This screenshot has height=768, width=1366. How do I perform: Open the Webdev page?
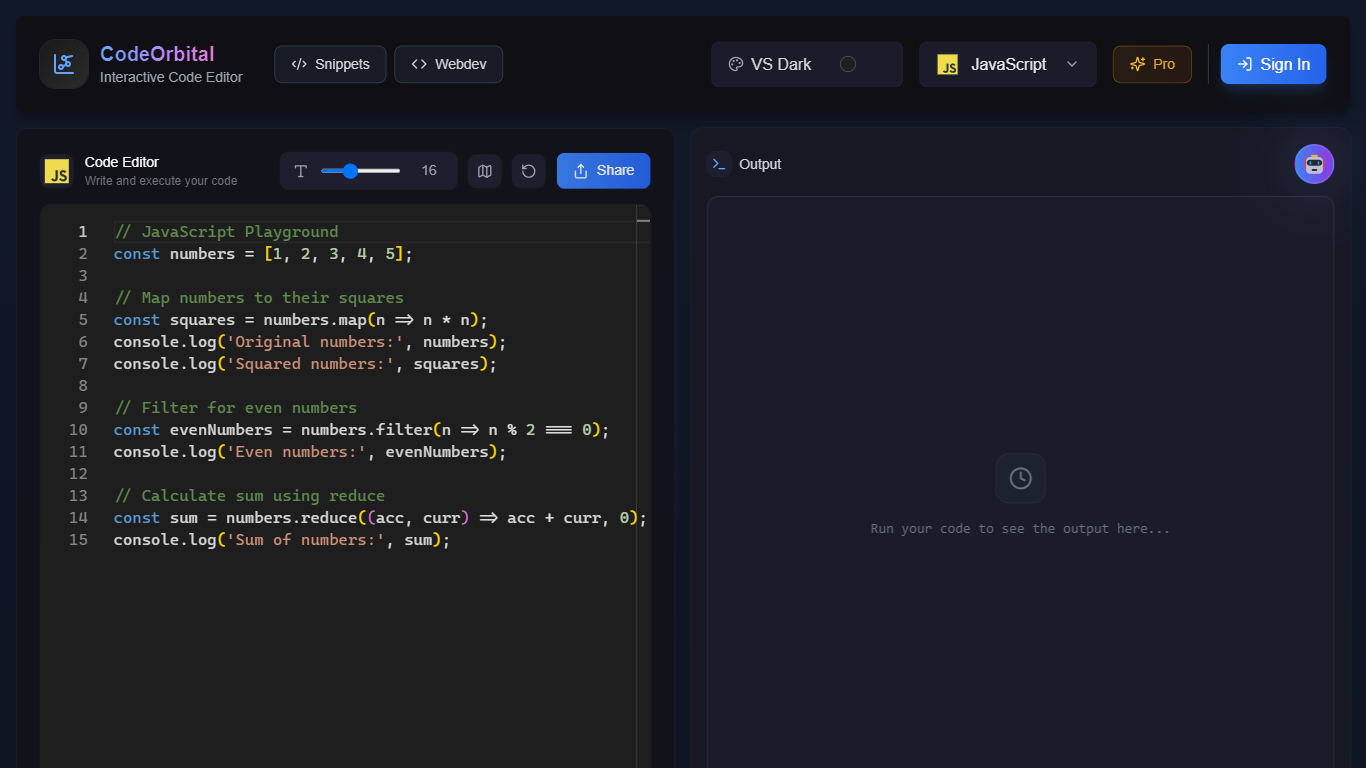(x=448, y=64)
